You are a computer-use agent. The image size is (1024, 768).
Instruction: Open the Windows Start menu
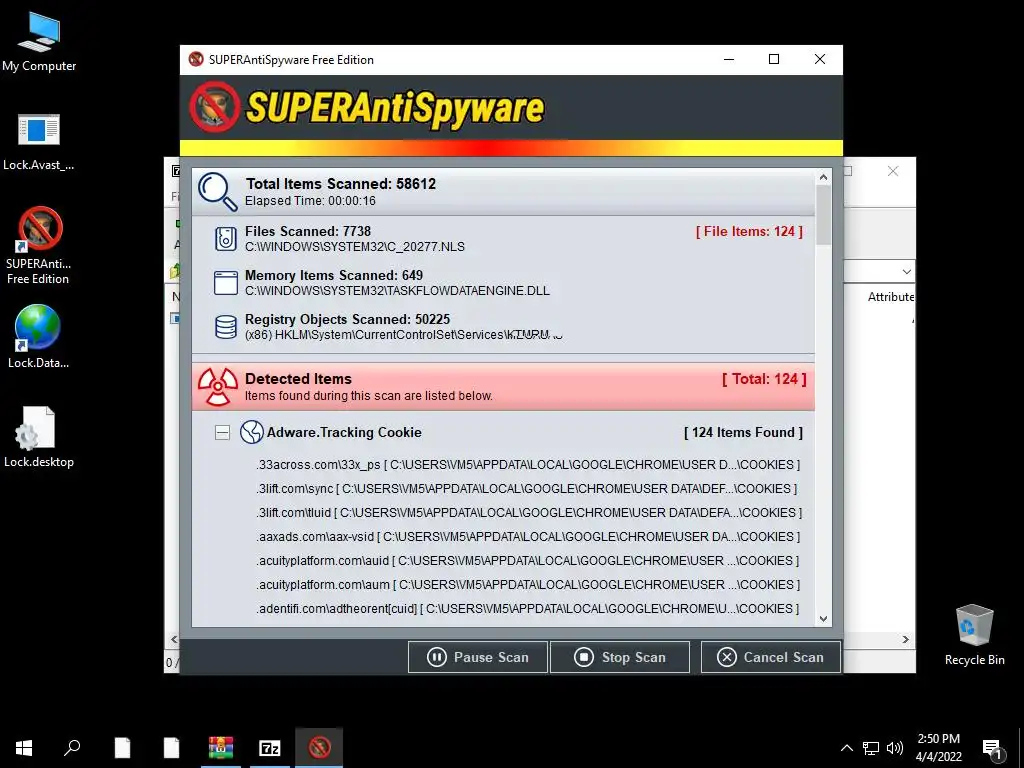click(x=24, y=748)
